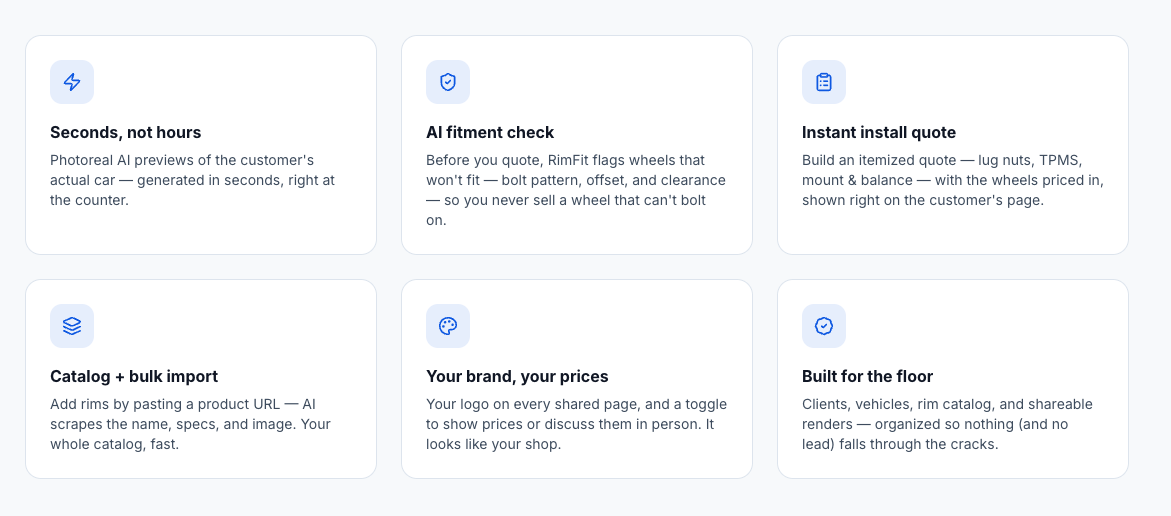Select the 'Instant install quote' heading
The height and width of the screenshot is (516, 1171).
(879, 133)
